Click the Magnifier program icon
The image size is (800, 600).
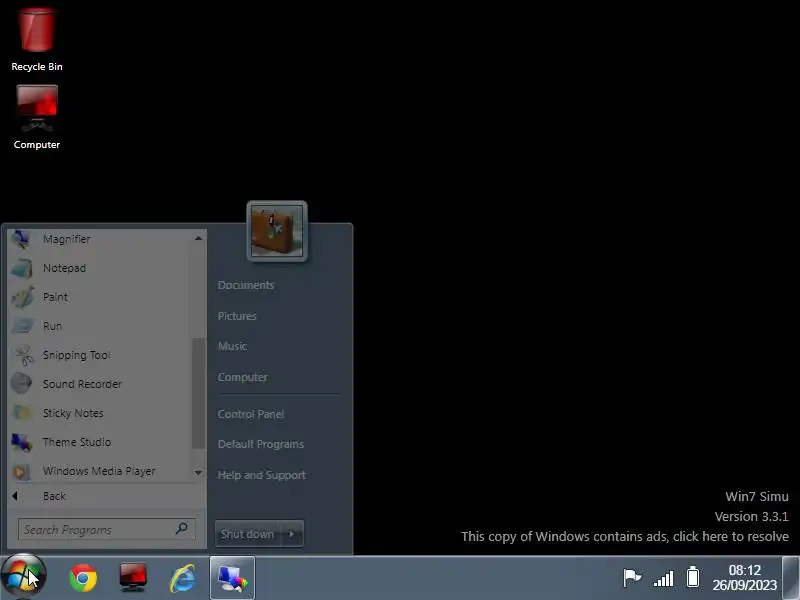tap(21, 239)
